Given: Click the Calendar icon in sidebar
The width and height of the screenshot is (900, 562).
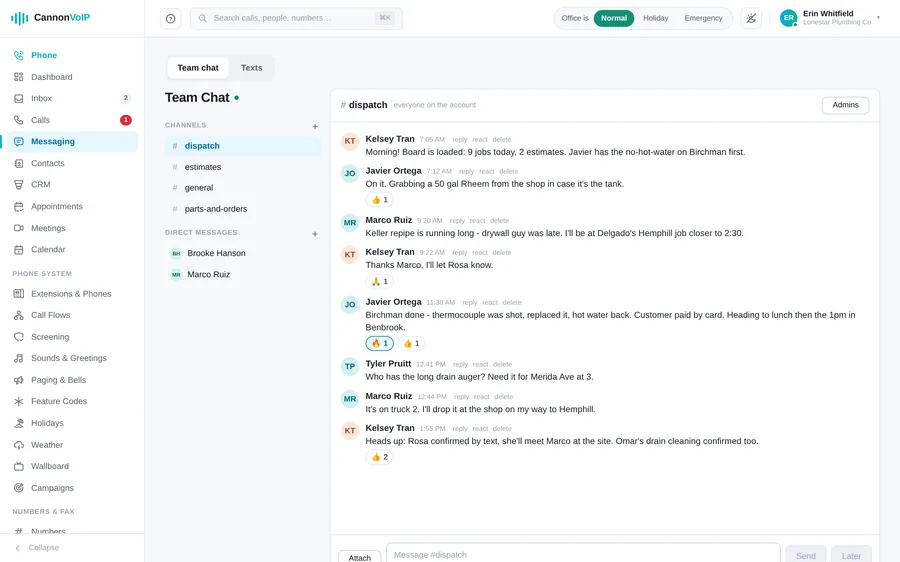Looking at the screenshot, I should (19, 249).
